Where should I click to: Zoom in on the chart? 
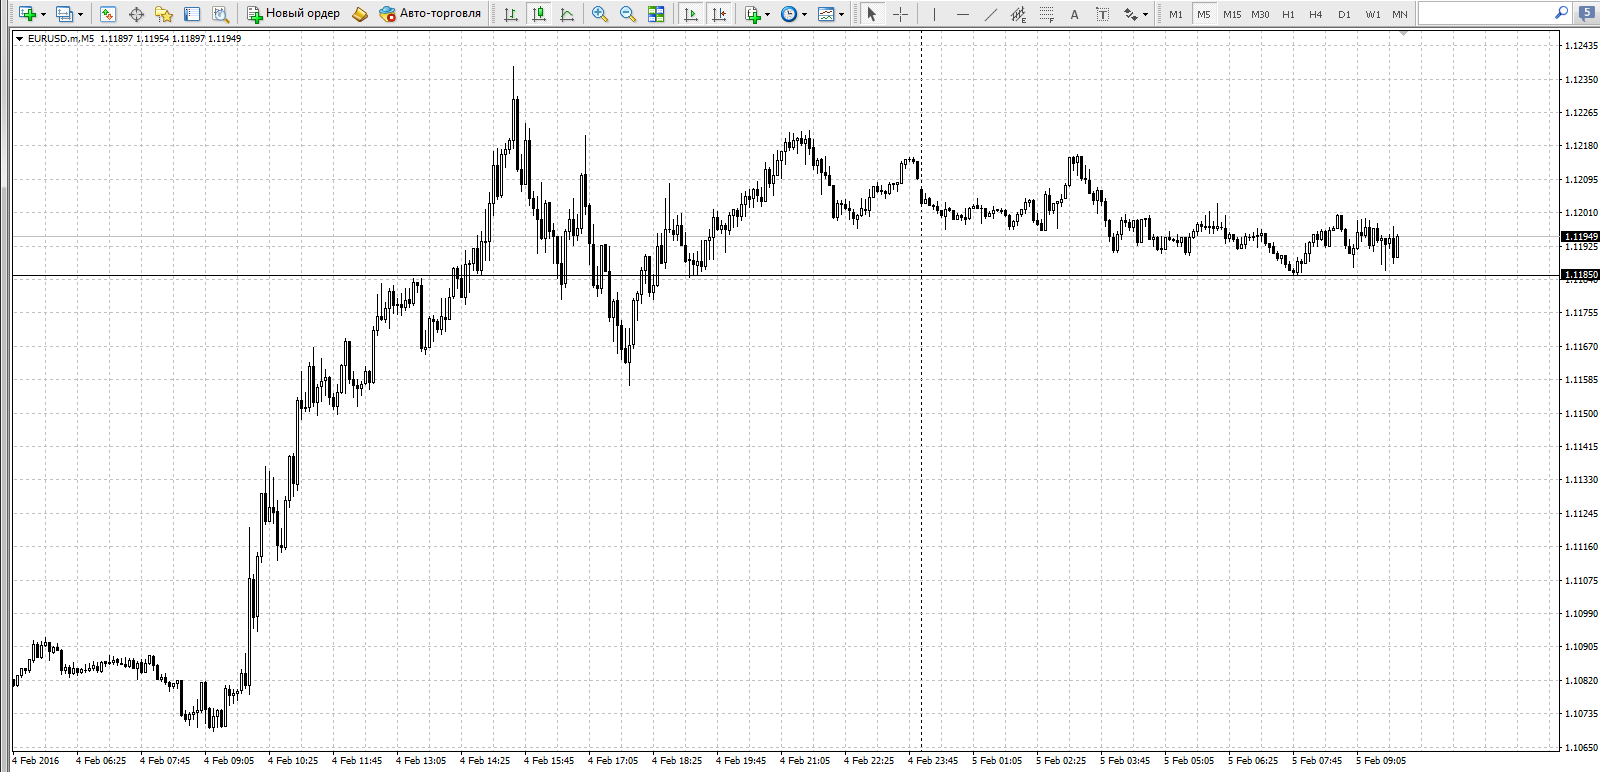[x=600, y=14]
